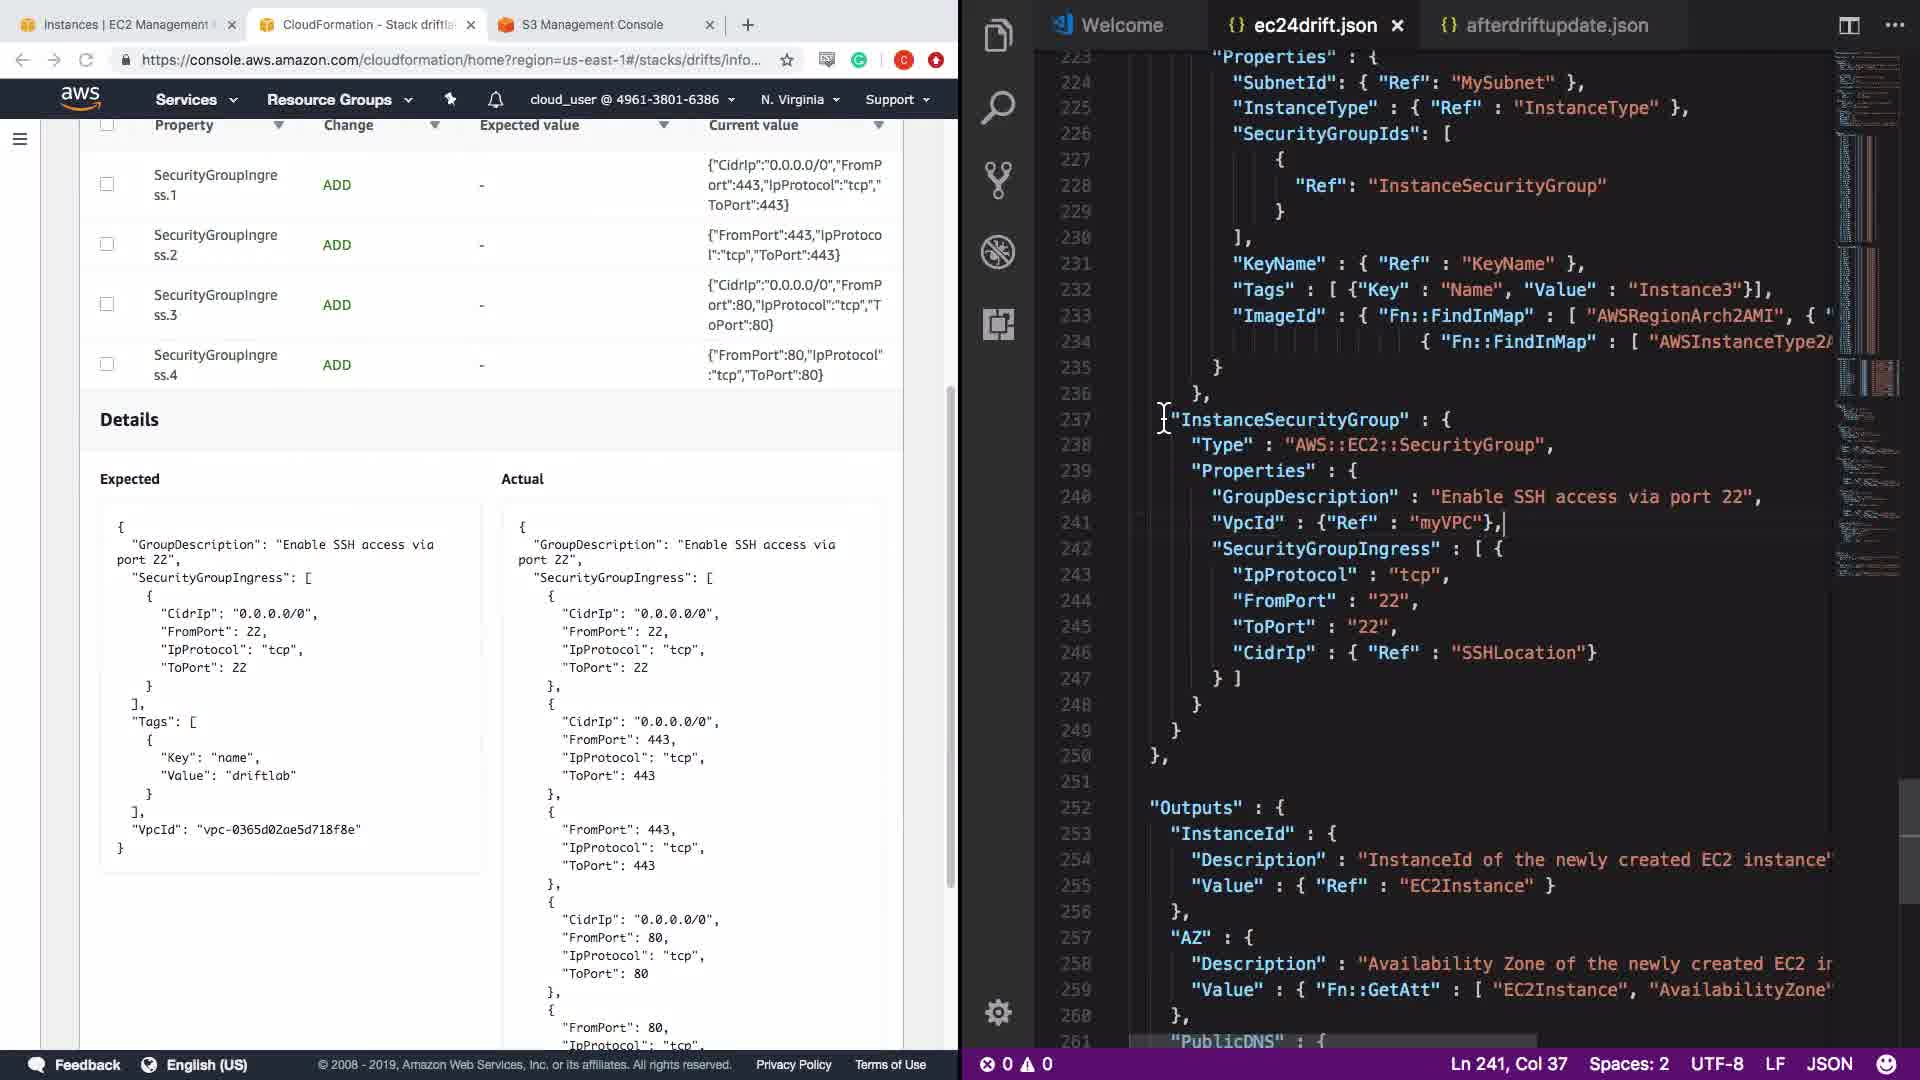Bookmark the page with the star icon
The image size is (1920, 1080).
coord(787,60)
